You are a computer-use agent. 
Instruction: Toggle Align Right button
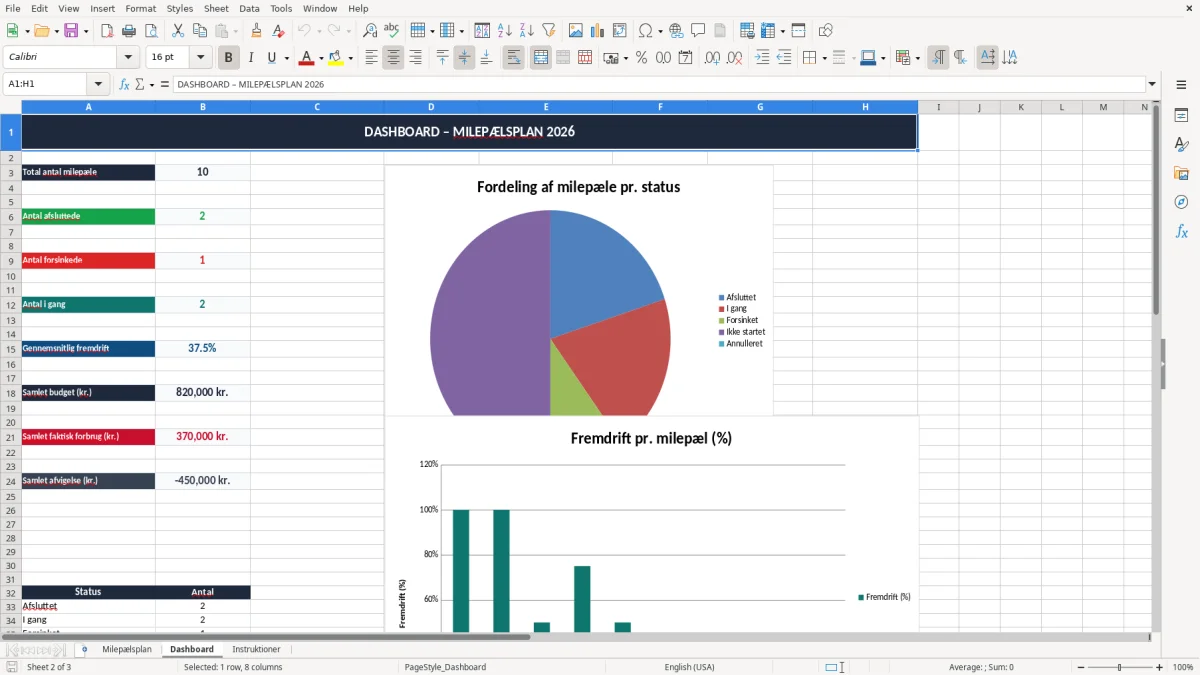point(415,58)
